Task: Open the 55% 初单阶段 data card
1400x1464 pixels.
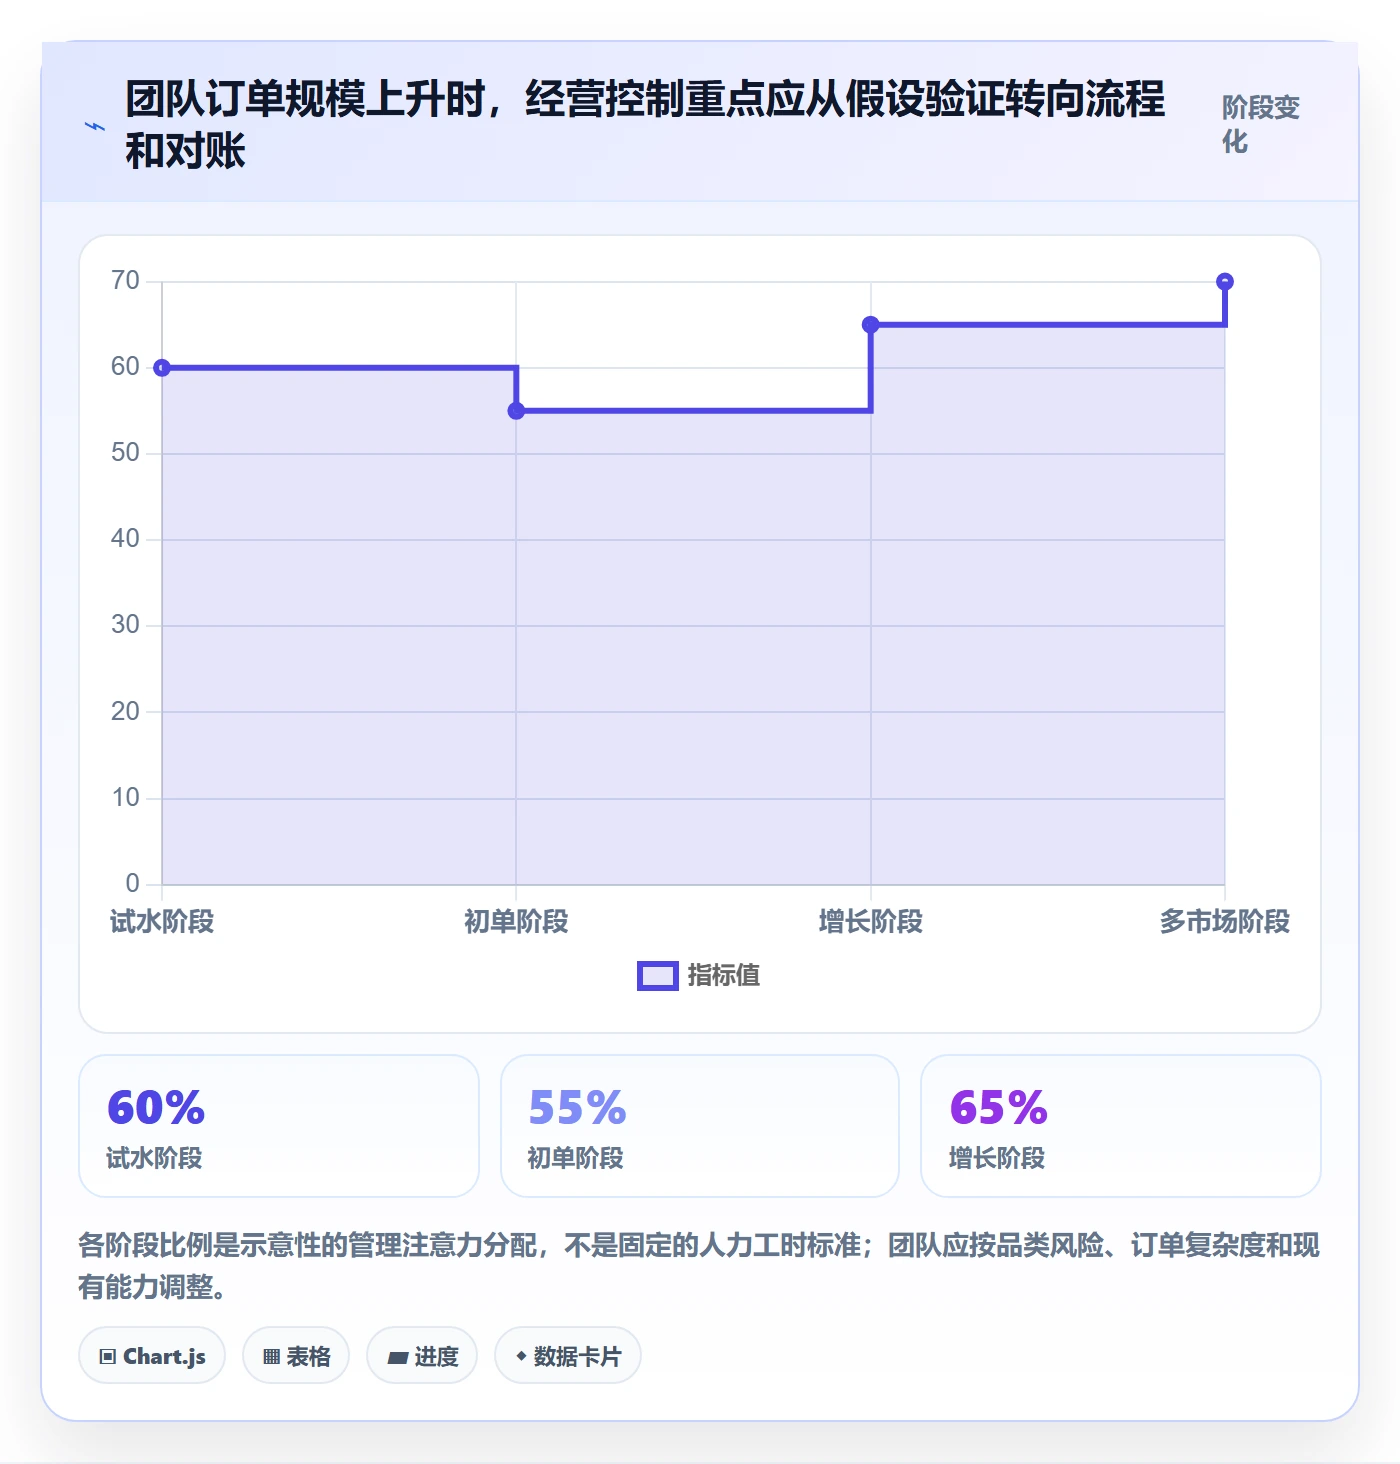Action: [x=700, y=1126]
